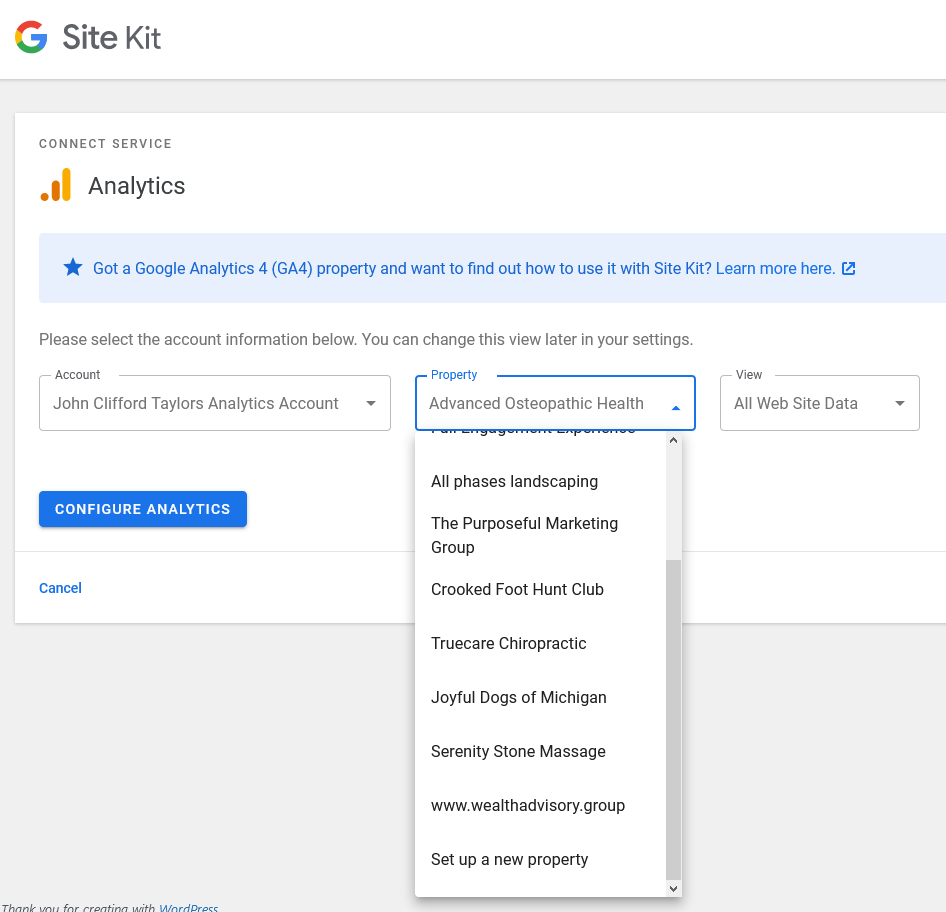Select The Purposeful Marketing Group property
Image resolution: width=946 pixels, height=912 pixels.
click(x=541, y=535)
